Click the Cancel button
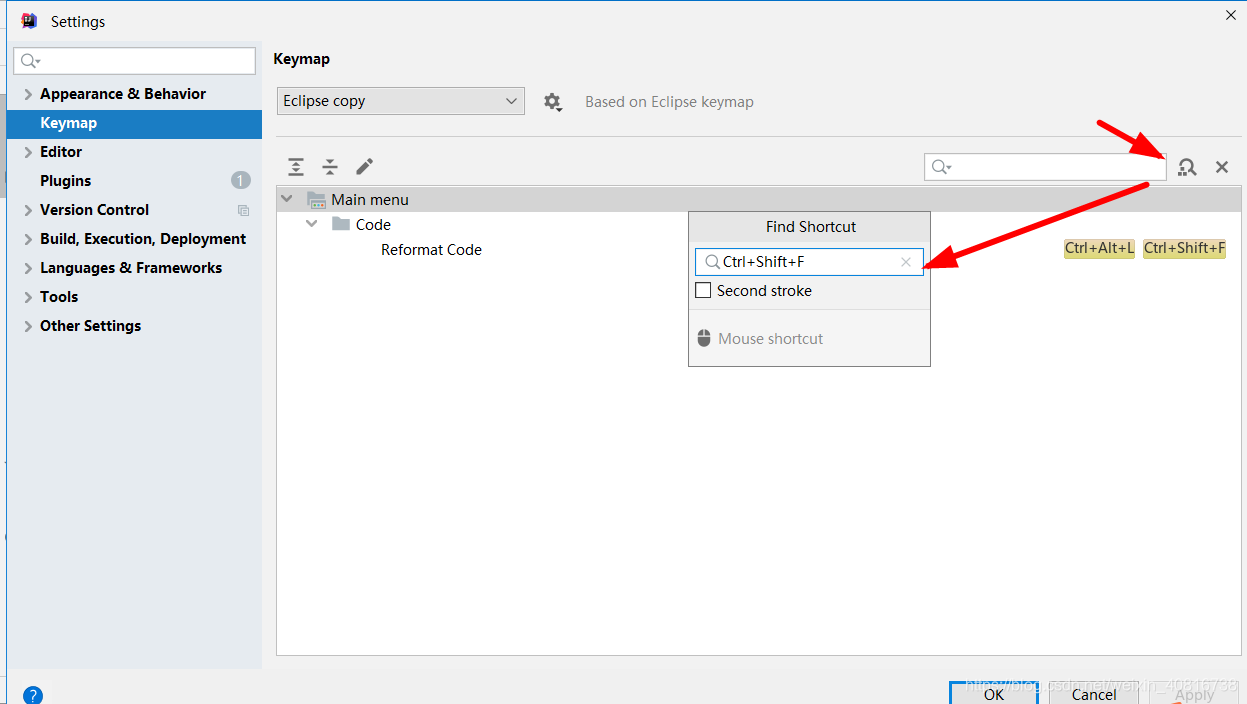 1094,693
